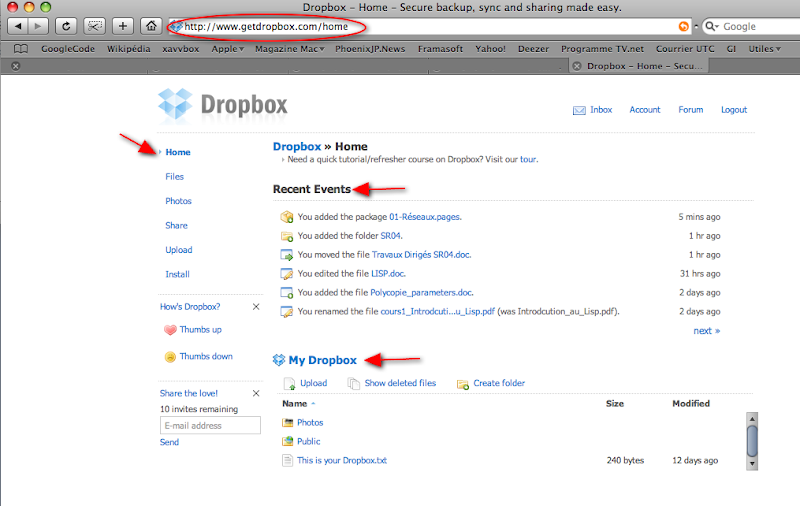Open the GoogleCode bookmark
The width and height of the screenshot is (800, 506).
click(68, 49)
